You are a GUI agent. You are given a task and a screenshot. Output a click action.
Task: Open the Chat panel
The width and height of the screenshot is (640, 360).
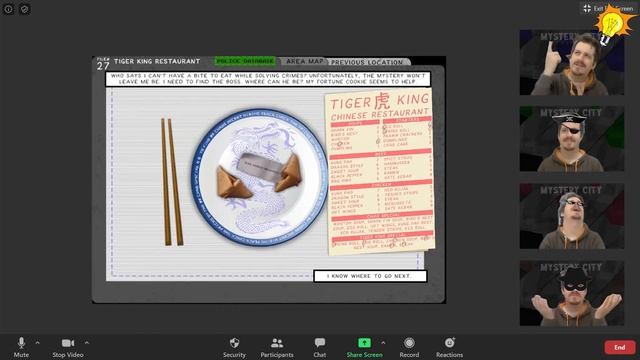pyautogui.click(x=320, y=347)
